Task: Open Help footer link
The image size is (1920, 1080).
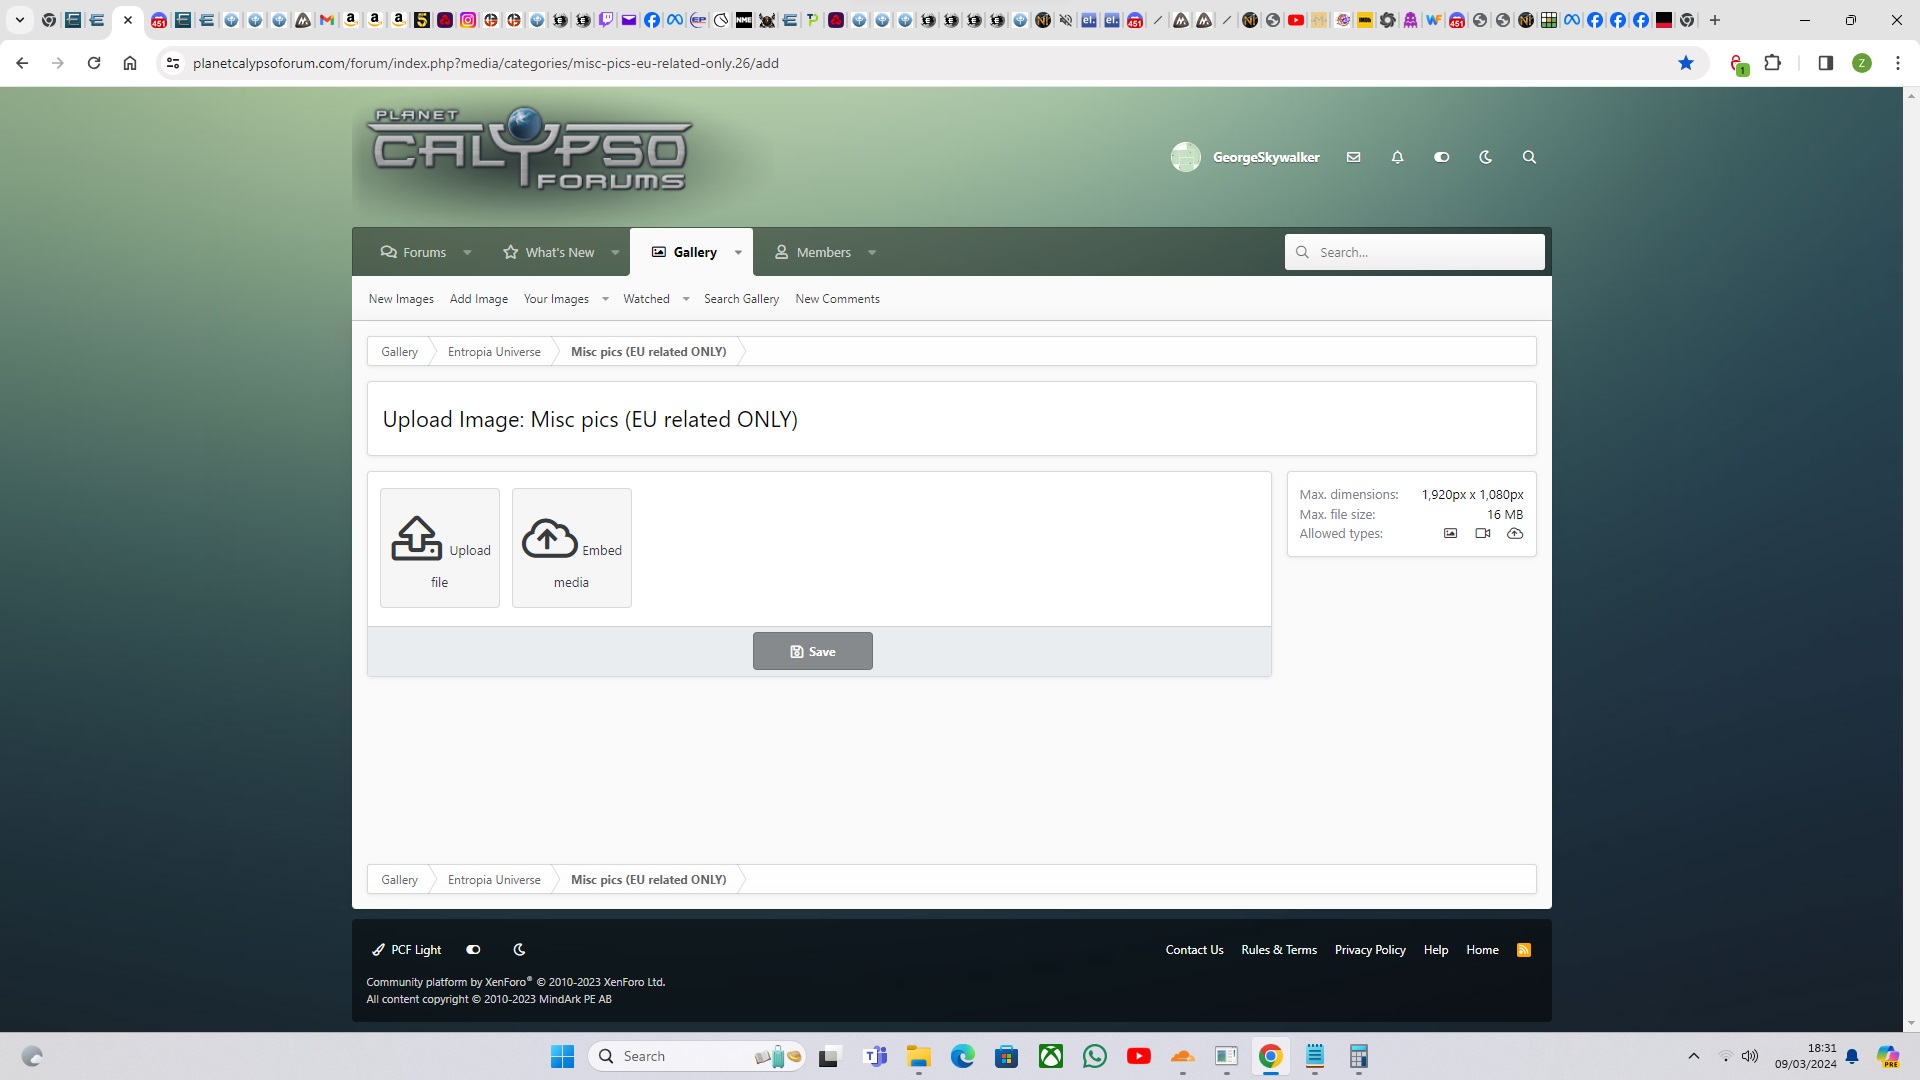Action: tap(1436, 950)
